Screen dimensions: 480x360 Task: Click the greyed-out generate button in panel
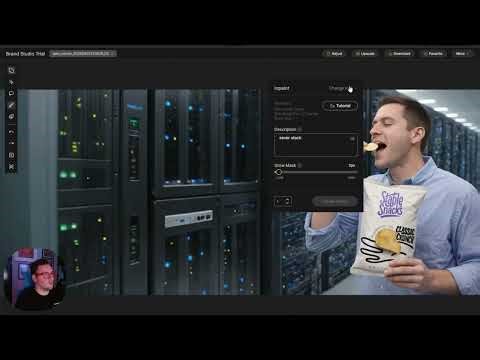click(335, 201)
